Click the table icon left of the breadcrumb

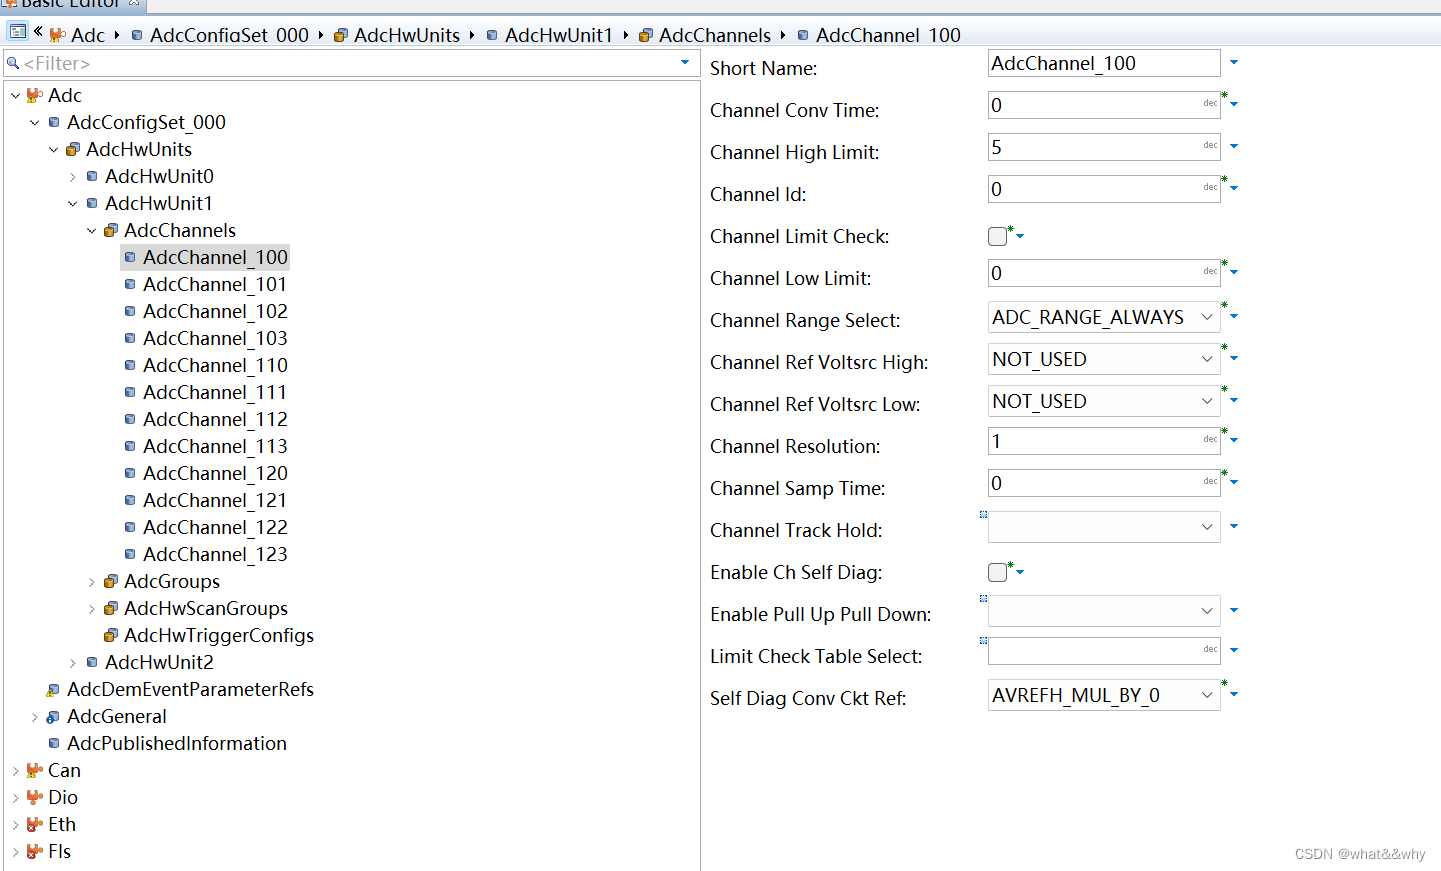coord(17,32)
